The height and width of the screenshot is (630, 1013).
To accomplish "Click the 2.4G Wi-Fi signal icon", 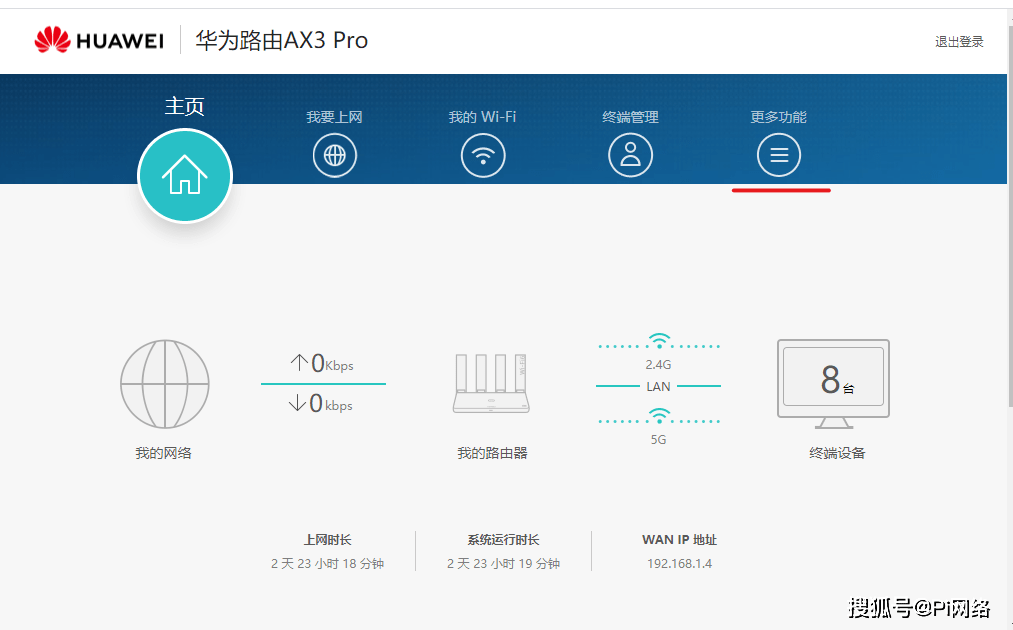I will 659,341.
